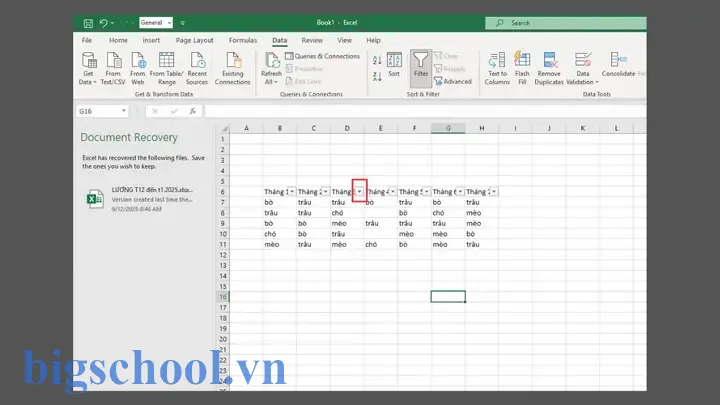Viewport: 720px width, 405px height.
Task: Switch to the Insert tab
Action: [x=151, y=40]
